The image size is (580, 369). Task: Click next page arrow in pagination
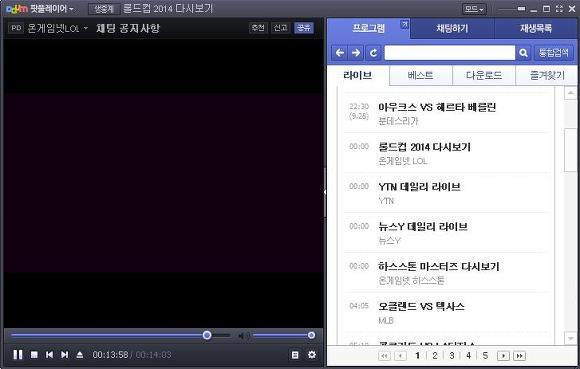pos(503,356)
